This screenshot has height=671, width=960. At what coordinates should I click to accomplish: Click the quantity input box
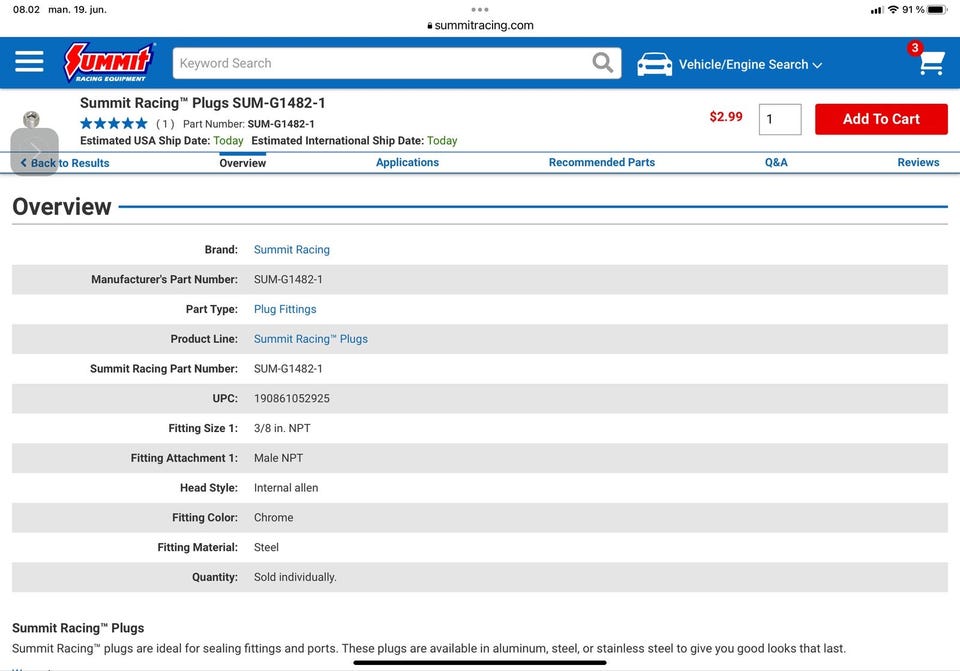click(780, 119)
